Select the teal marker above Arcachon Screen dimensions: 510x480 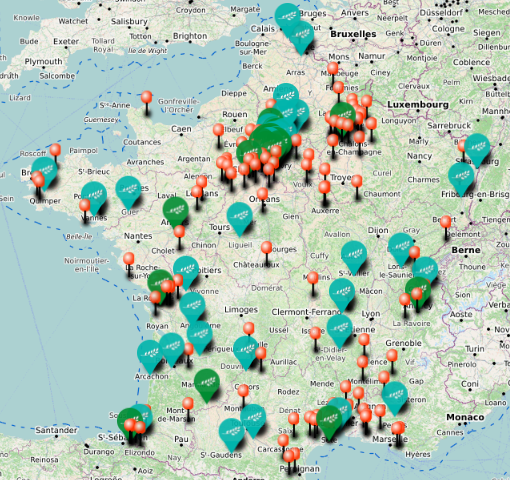(150, 357)
